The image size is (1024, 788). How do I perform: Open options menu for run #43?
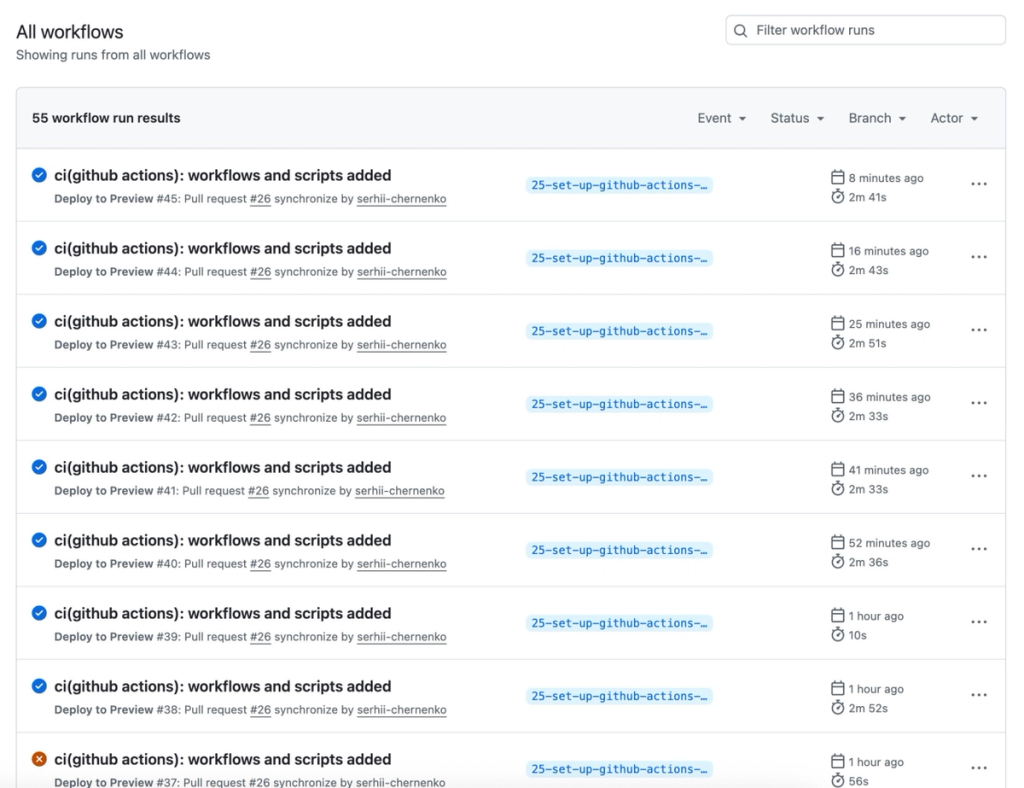click(x=979, y=330)
